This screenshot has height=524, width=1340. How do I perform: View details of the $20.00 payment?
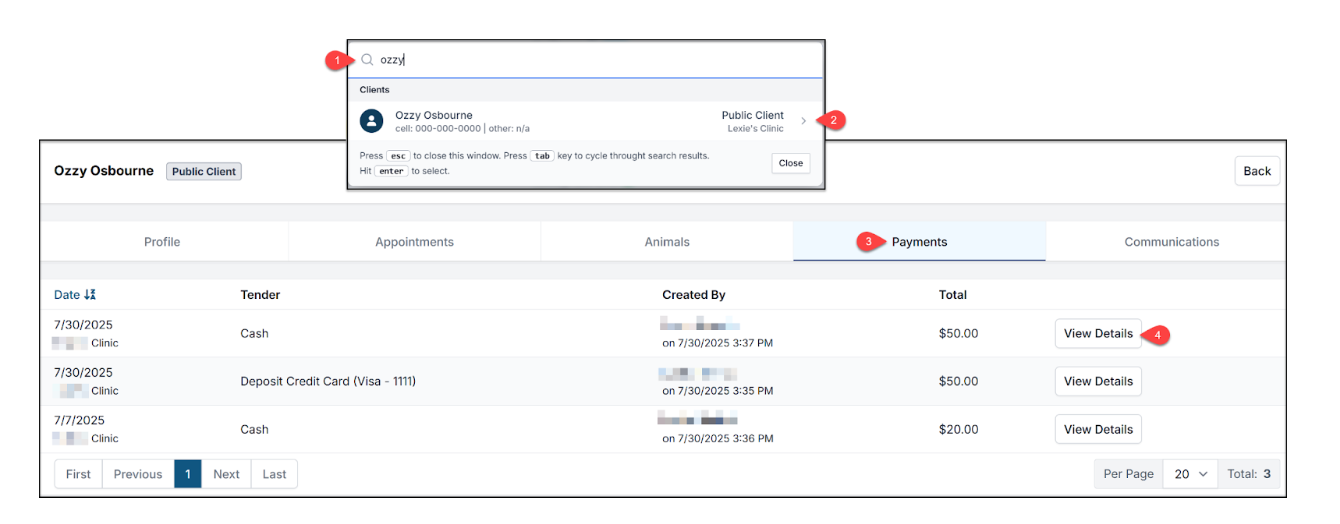click(1098, 429)
